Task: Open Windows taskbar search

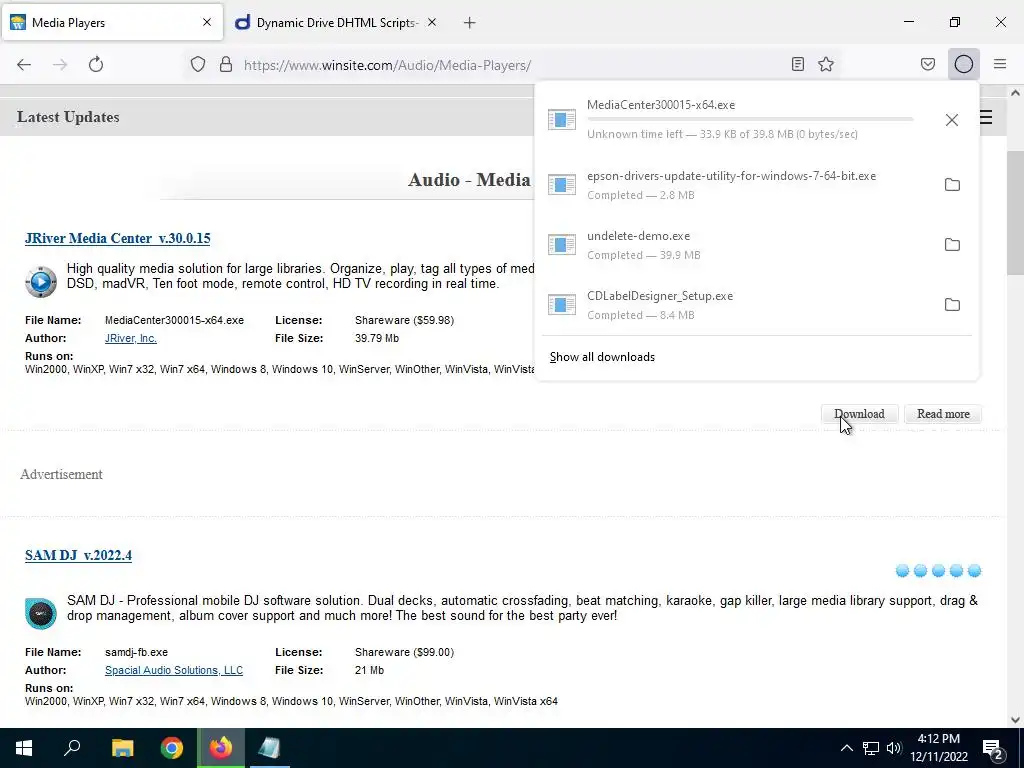Action: pyautogui.click(x=72, y=748)
